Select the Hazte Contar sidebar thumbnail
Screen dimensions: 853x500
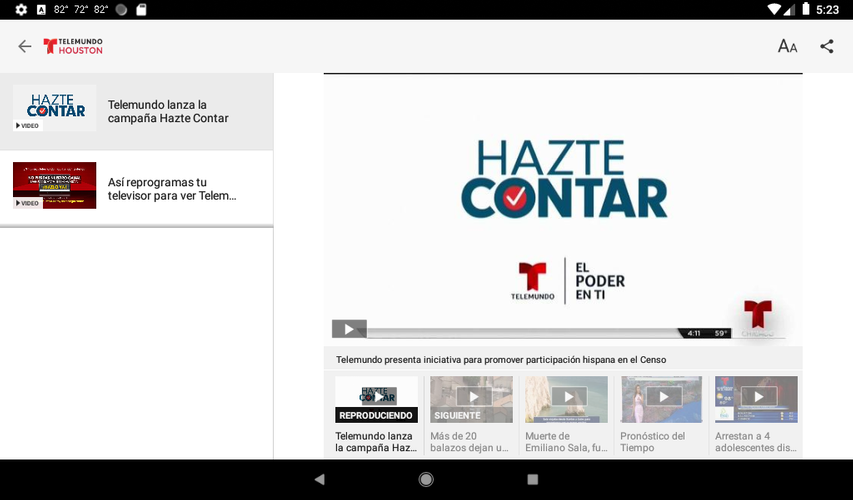[x=54, y=108]
